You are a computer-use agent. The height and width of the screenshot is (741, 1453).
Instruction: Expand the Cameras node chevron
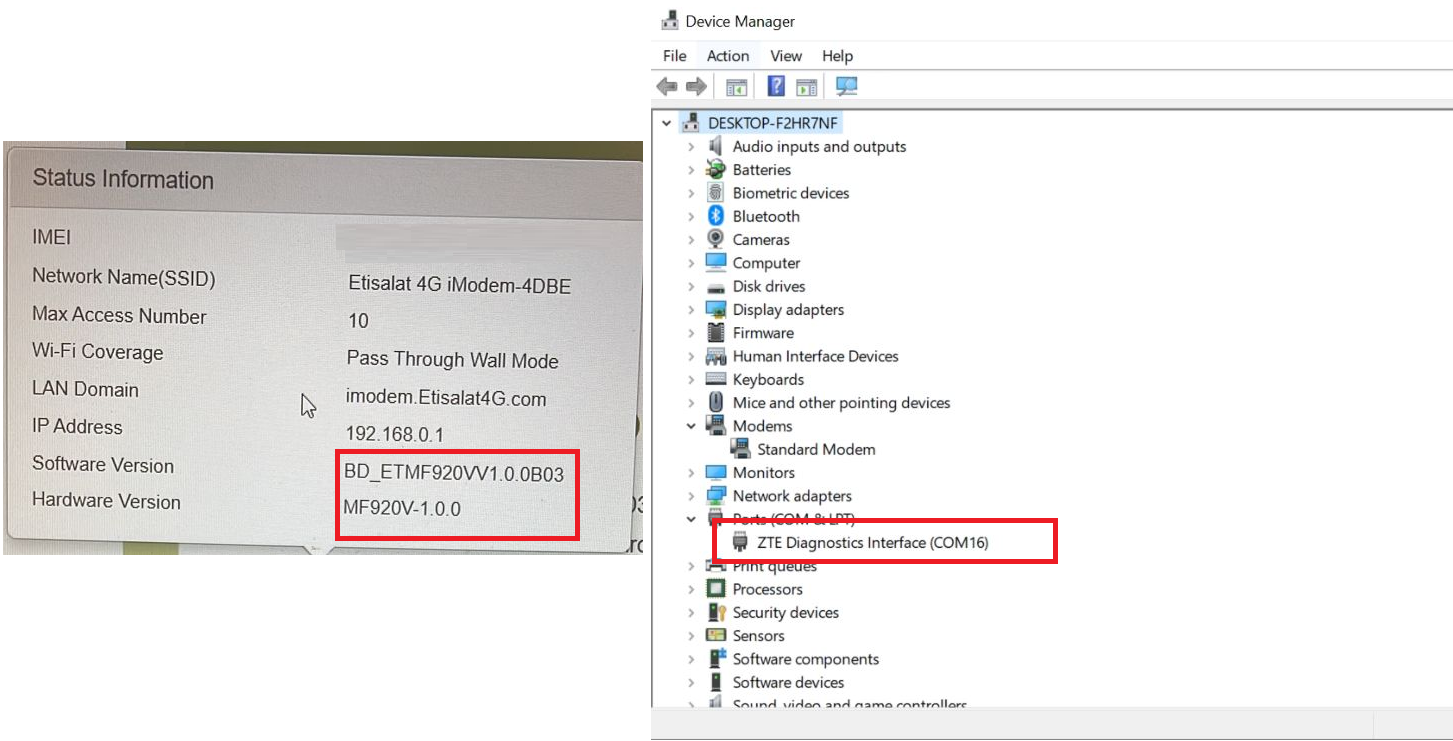[x=691, y=240]
